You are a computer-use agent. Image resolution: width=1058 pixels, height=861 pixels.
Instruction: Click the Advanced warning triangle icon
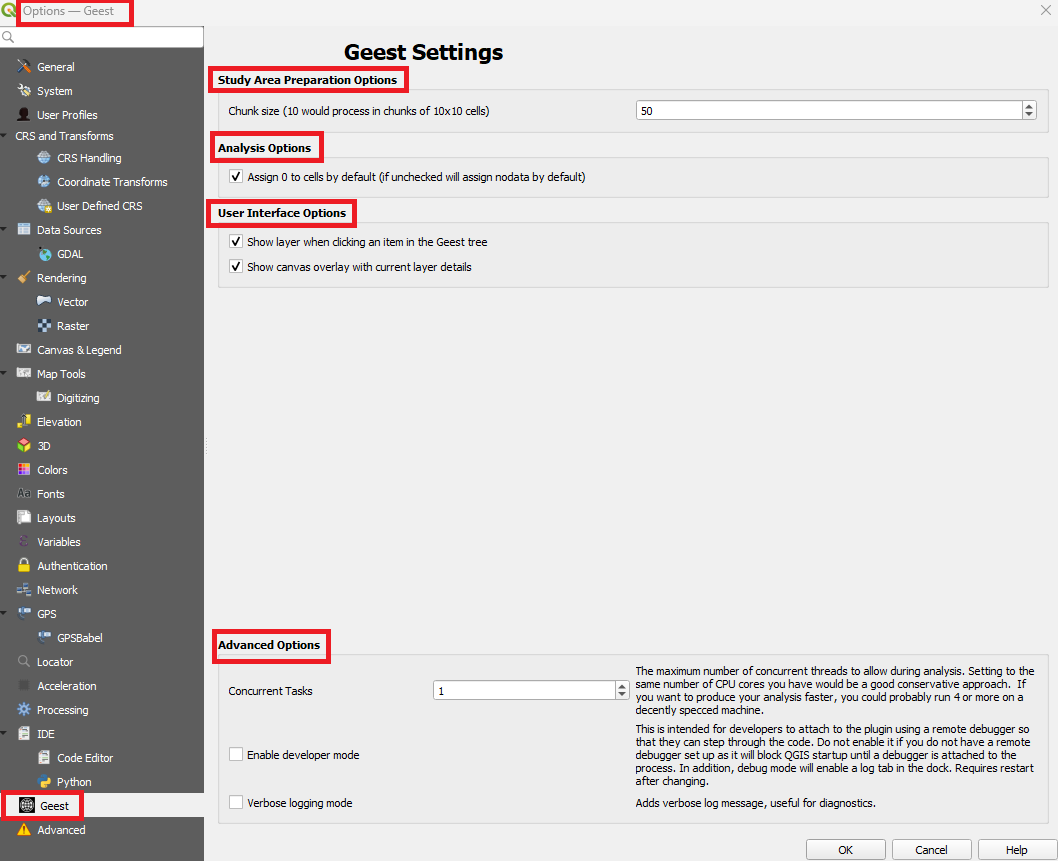click(x=24, y=829)
